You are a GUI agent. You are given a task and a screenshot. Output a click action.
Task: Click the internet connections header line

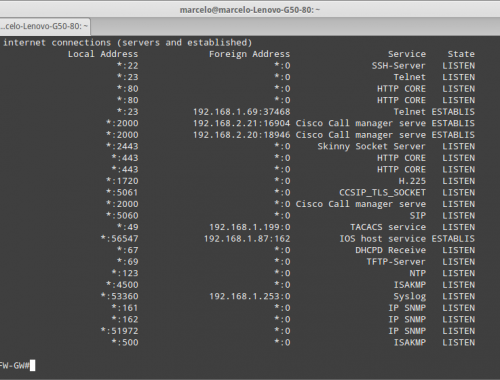127,43
